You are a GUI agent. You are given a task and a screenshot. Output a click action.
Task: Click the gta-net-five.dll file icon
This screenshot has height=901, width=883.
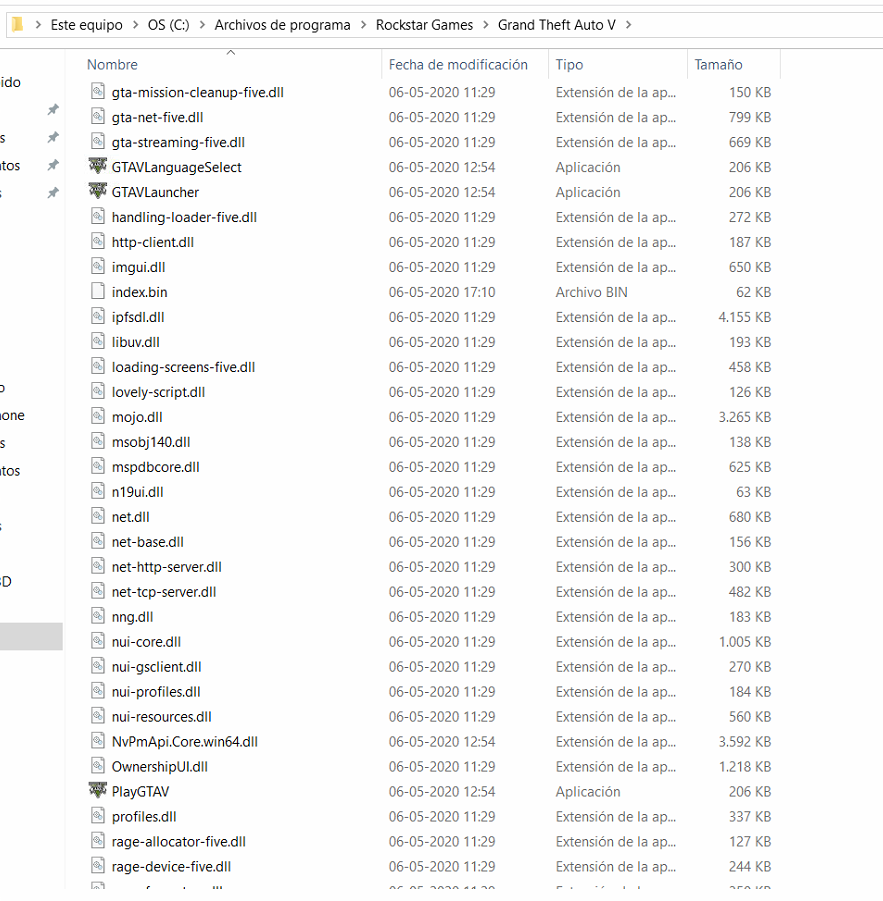click(x=98, y=117)
